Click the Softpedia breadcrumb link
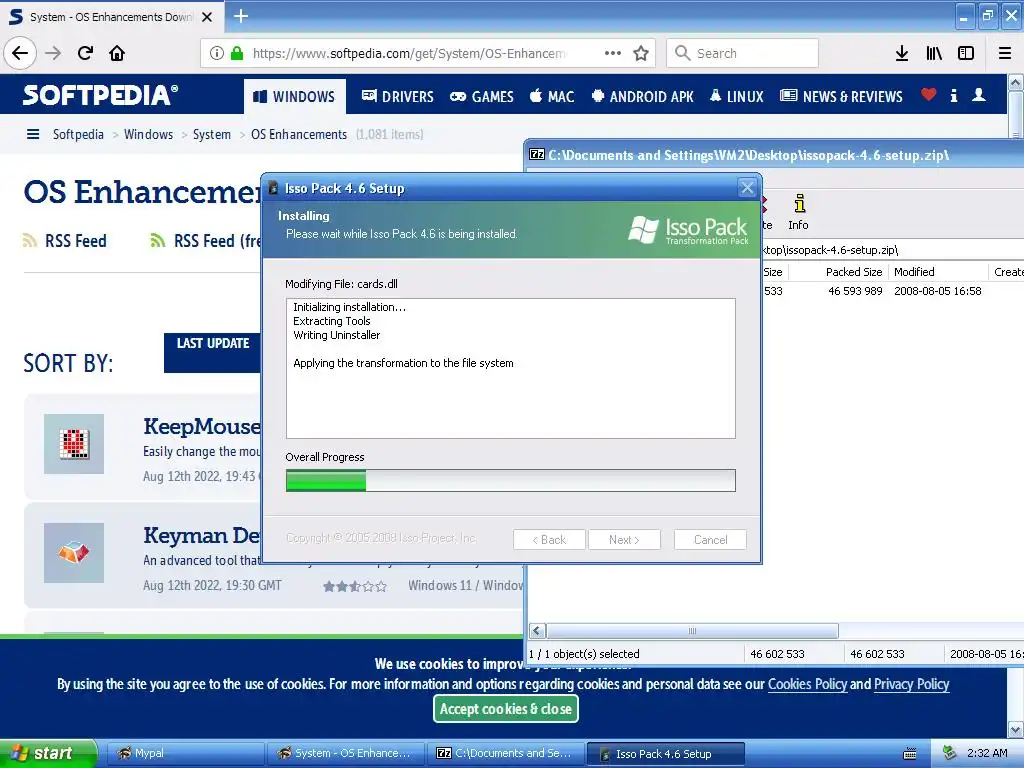Image resolution: width=1024 pixels, height=768 pixels. tap(78, 134)
